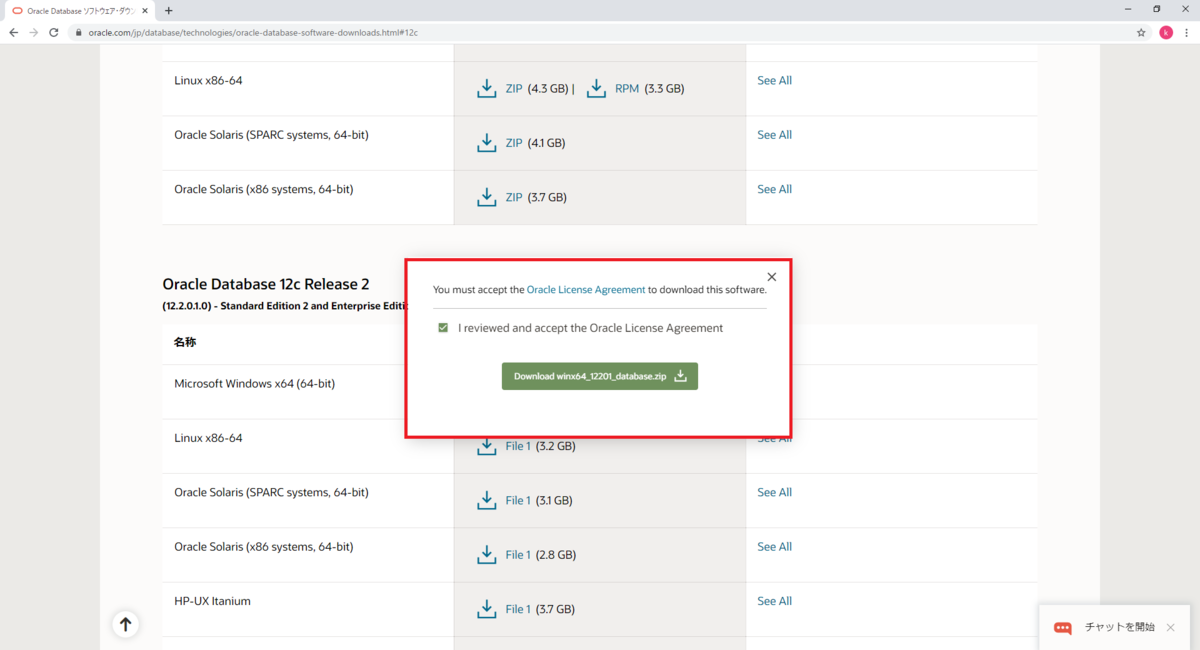The width and height of the screenshot is (1200, 650).
Task: Click the ZIP (4.3 GB) Linux link
Action: click(x=514, y=88)
